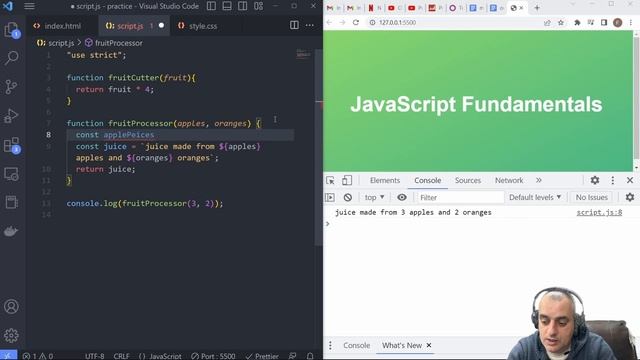Toggle the secondary sidebar layout icon
Image resolution: width=640 pixels, height=360 pixels.
242,6
